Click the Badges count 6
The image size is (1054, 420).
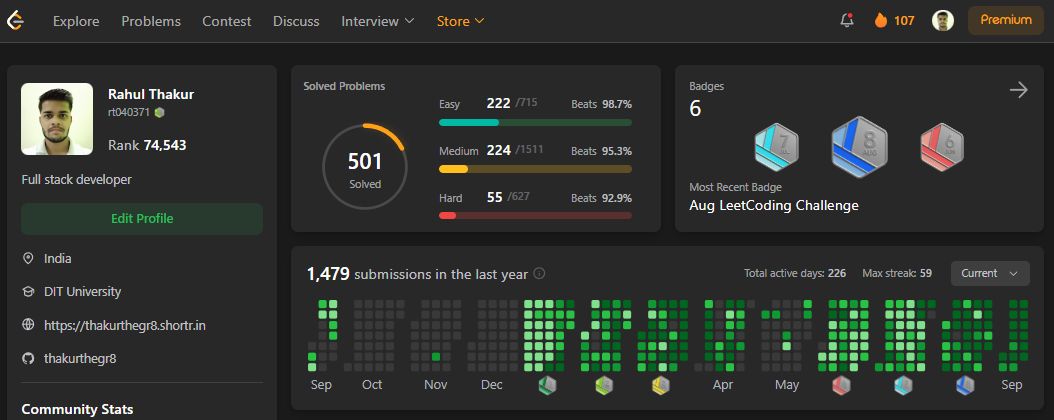tap(695, 108)
